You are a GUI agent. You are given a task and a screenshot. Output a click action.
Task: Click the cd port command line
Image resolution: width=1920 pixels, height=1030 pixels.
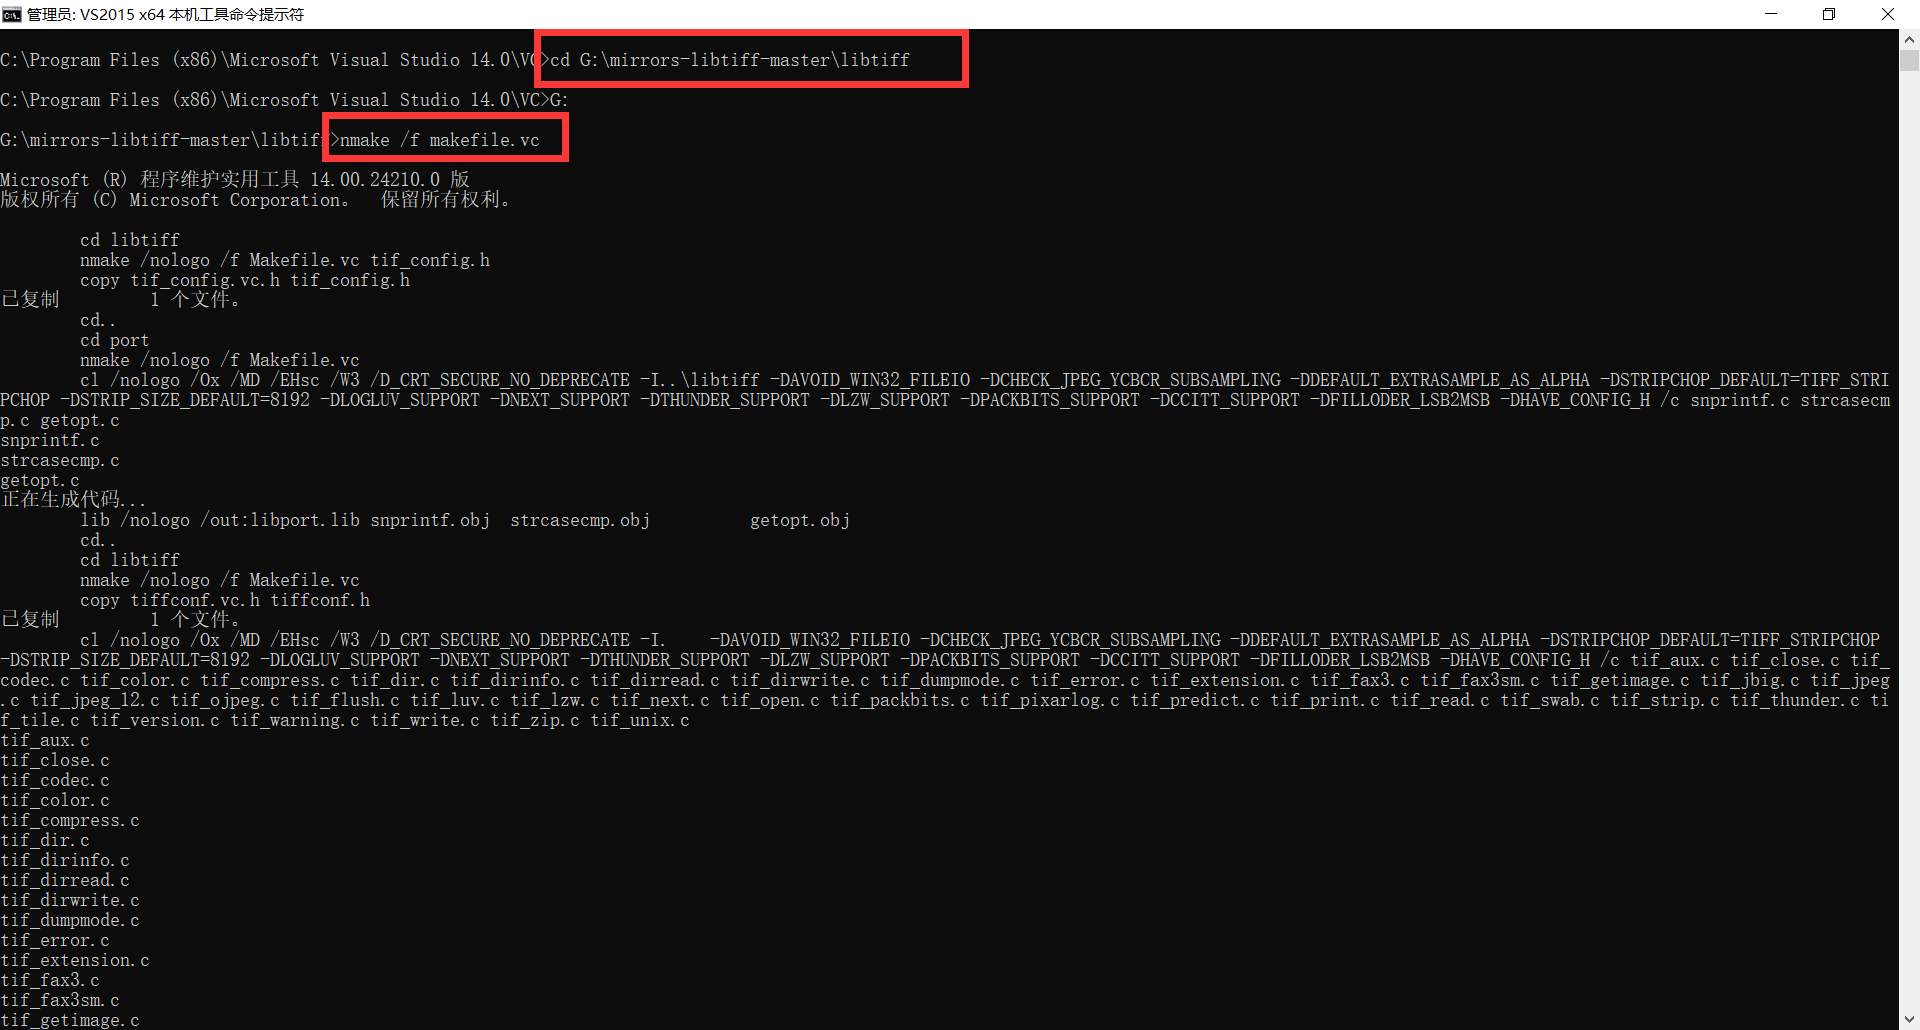point(114,339)
